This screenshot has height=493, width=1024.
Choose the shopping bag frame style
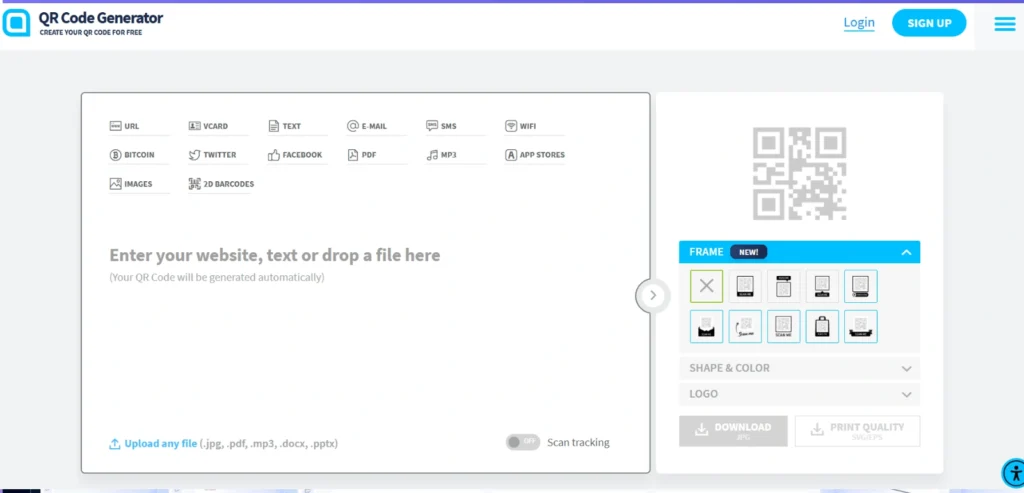[822, 326]
